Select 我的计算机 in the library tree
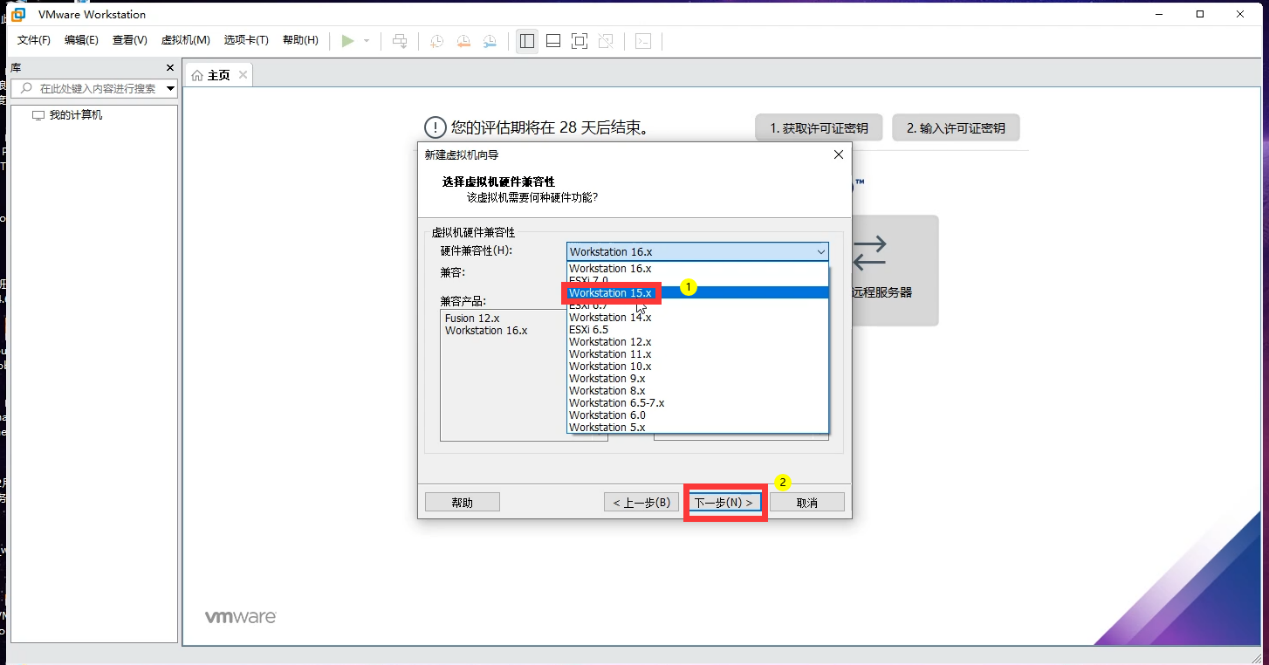 (x=75, y=115)
